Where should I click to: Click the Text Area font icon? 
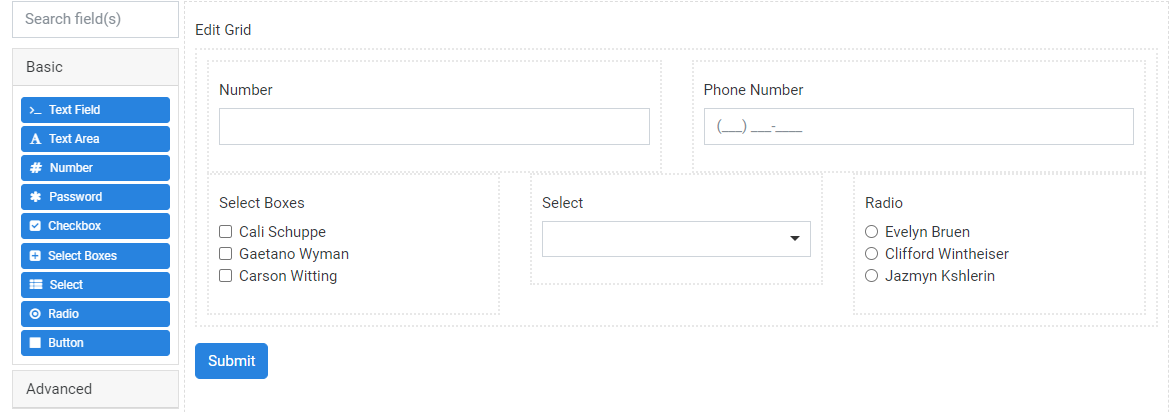(x=35, y=140)
